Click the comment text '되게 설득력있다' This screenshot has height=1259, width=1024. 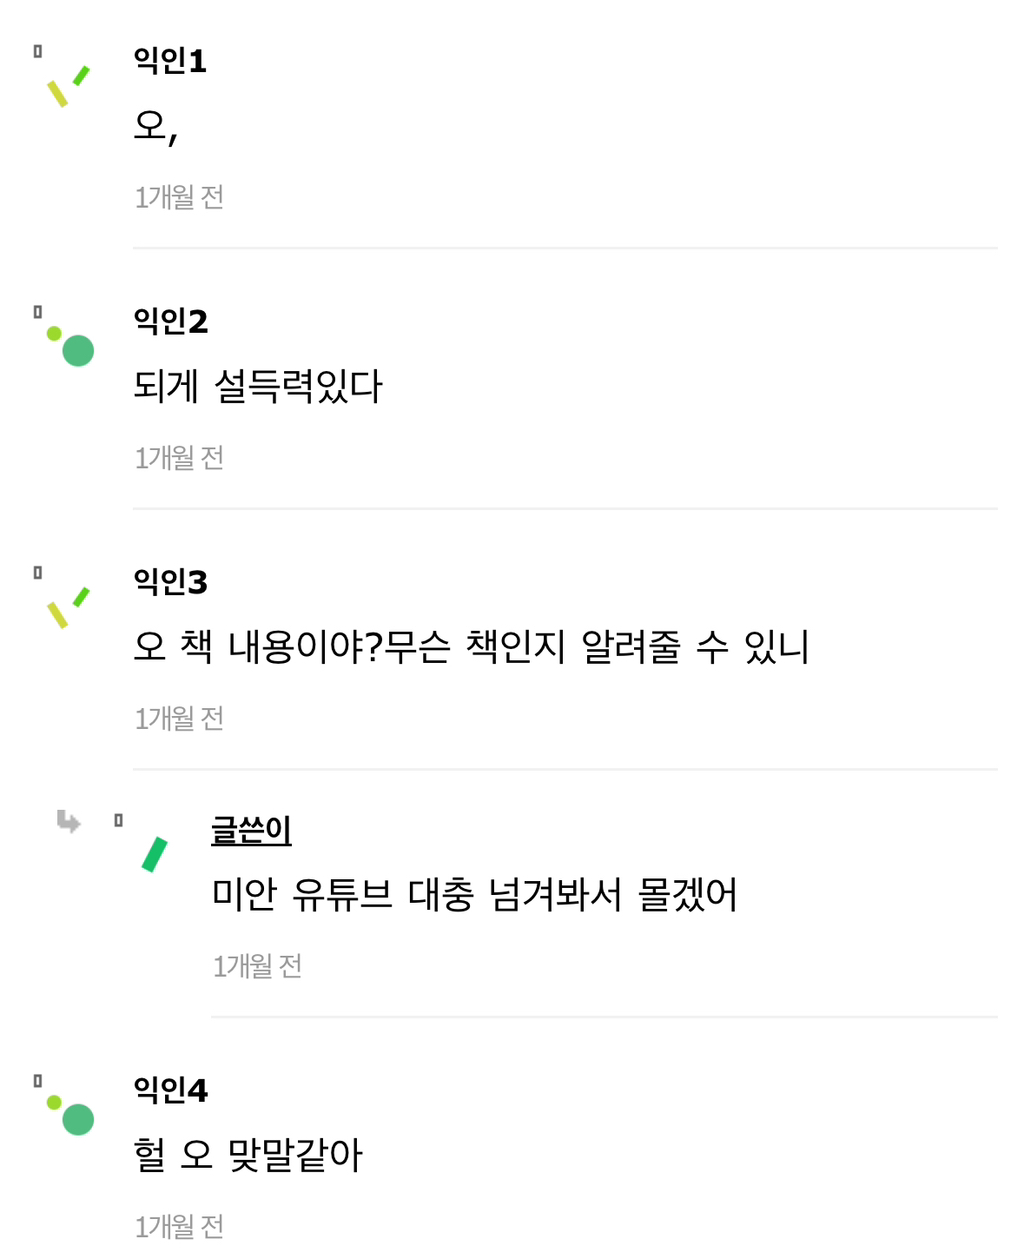pos(258,386)
